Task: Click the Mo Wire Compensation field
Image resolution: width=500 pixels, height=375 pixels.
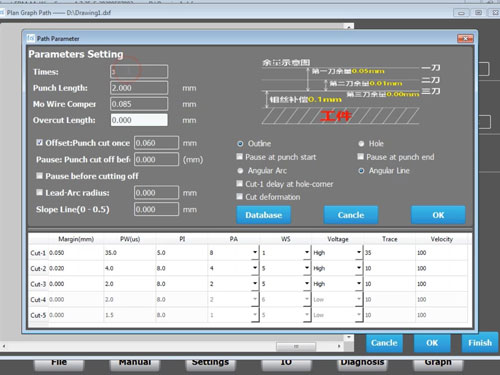Action: [139, 104]
